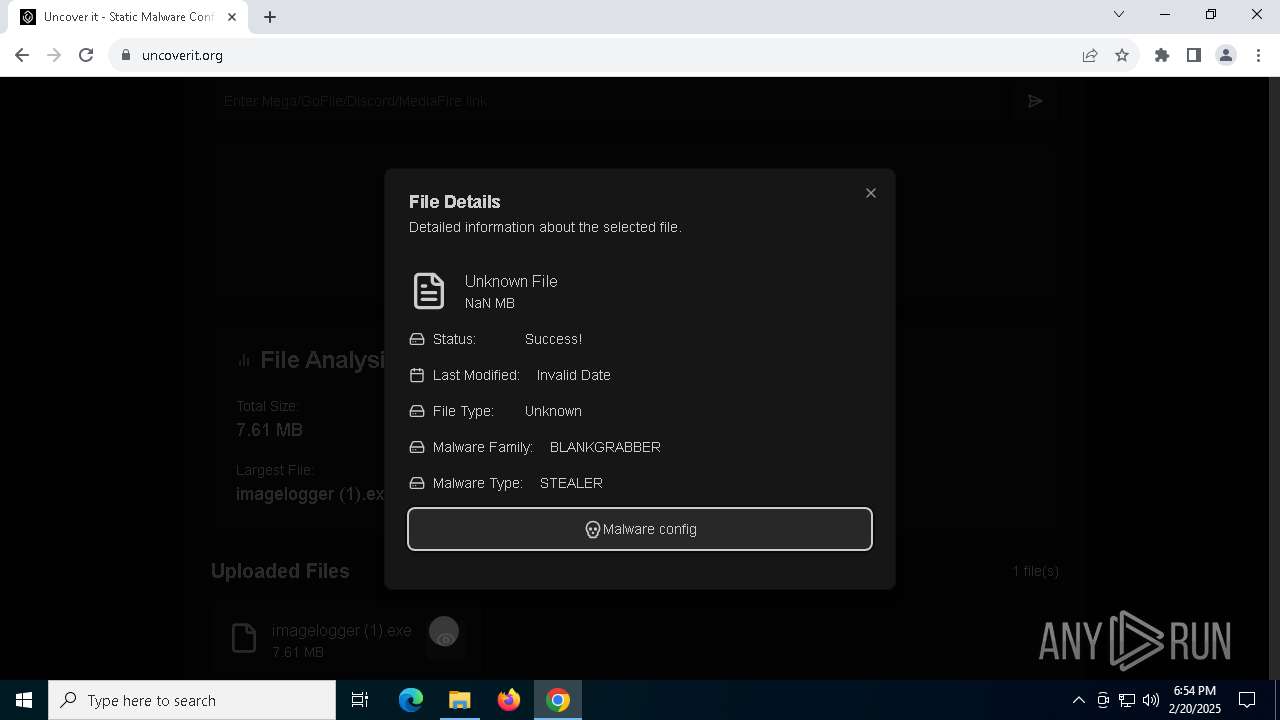Click the site info lock icon
Viewport: 1280px width, 720px height.
coord(126,55)
